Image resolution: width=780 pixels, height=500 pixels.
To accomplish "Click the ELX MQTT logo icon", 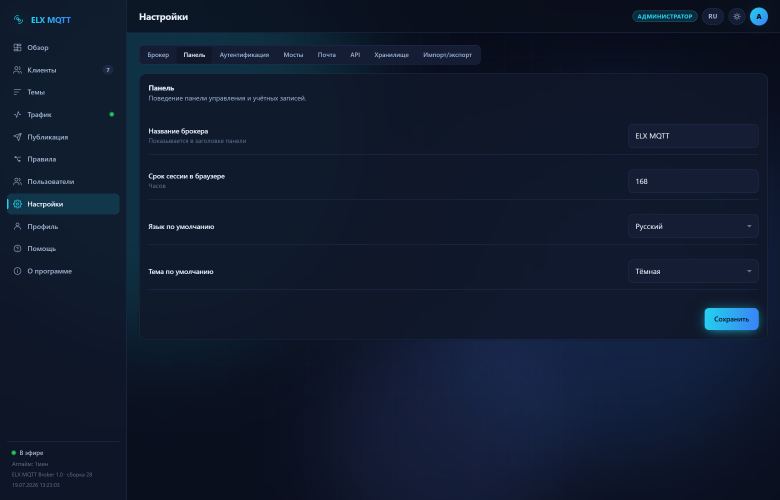I will [18, 20].
